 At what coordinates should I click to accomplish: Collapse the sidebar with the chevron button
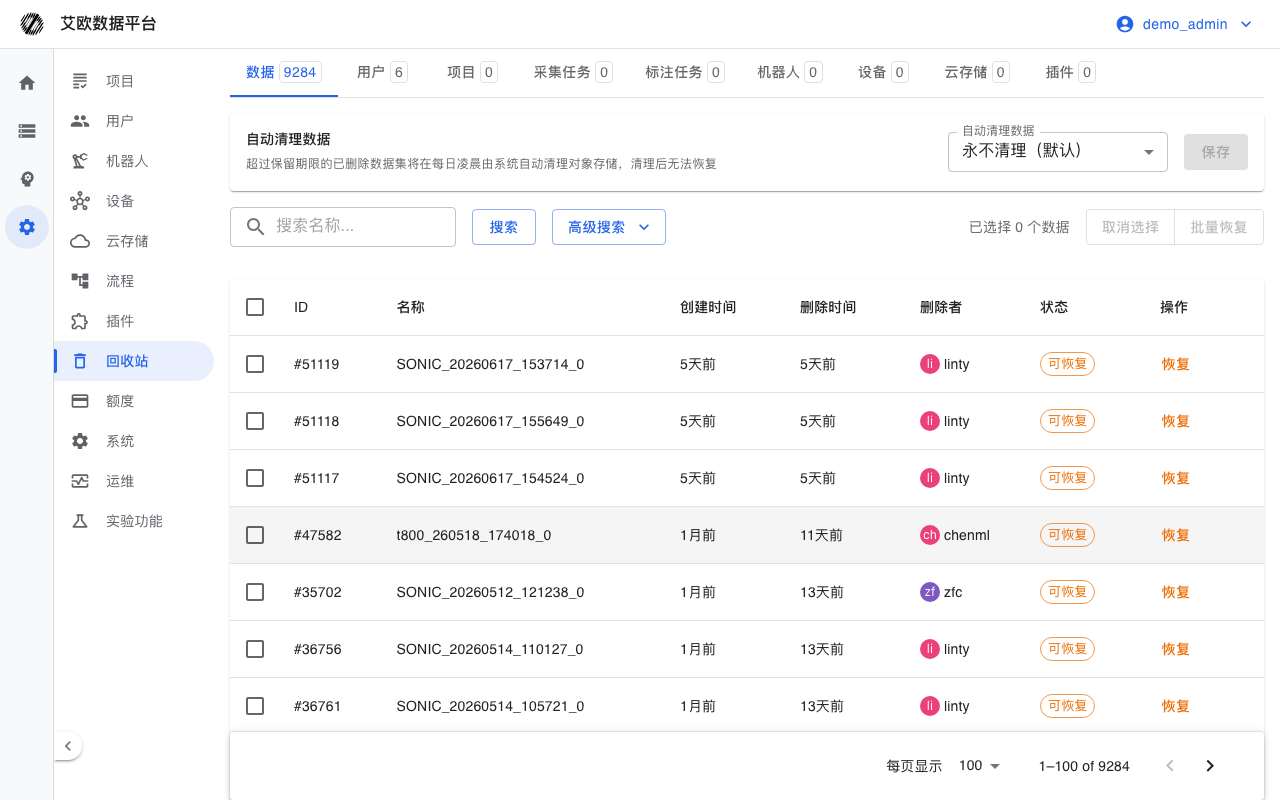pos(67,746)
